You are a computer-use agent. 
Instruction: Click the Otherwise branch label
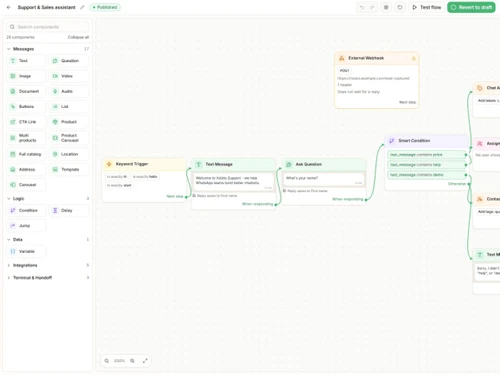[x=457, y=184]
